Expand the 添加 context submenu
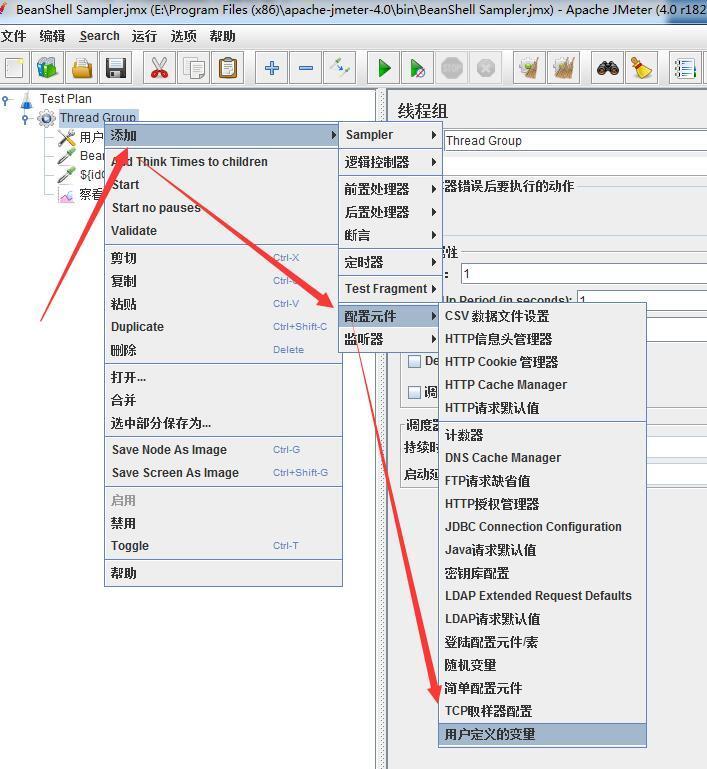This screenshot has height=769, width=707. [222, 135]
